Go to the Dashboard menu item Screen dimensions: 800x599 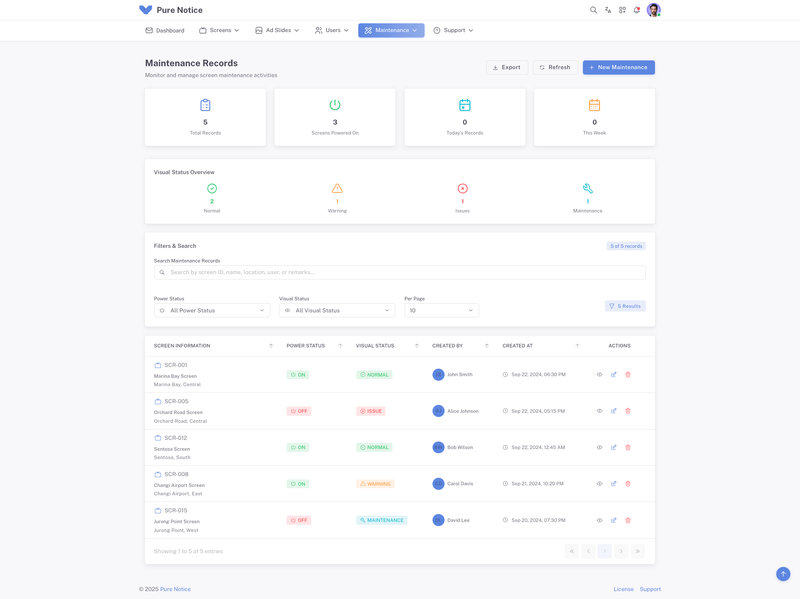(x=165, y=31)
